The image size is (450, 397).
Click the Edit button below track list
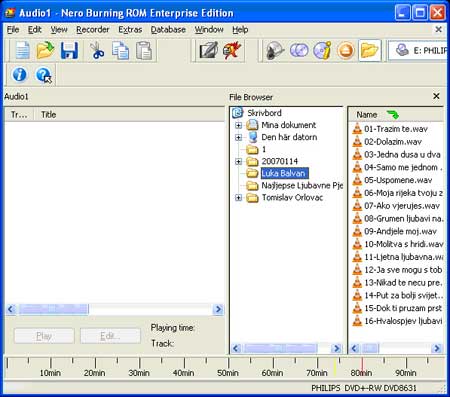coord(110,336)
